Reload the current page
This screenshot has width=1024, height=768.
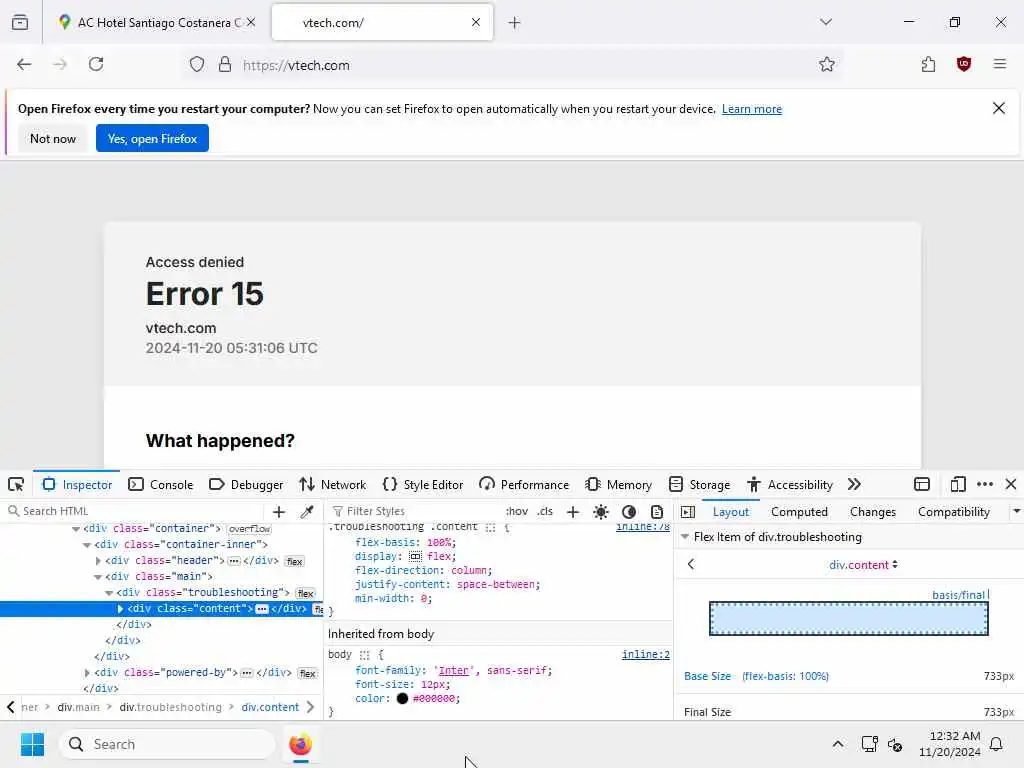click(x=96, y=64)
